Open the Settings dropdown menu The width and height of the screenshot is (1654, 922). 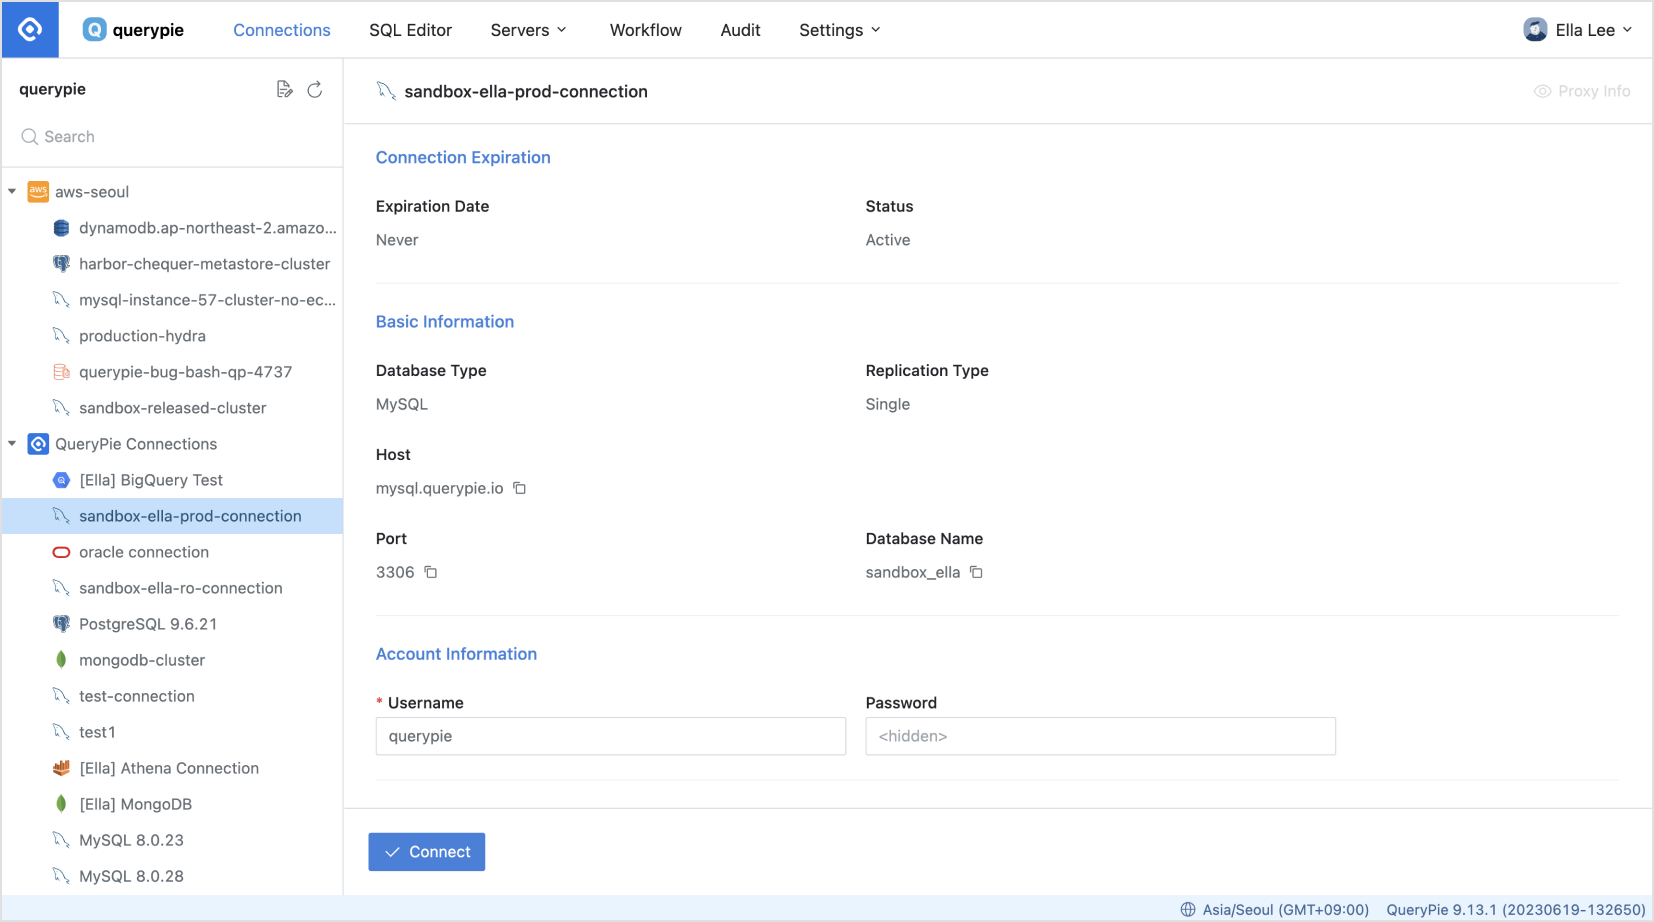tap(840, 30)
